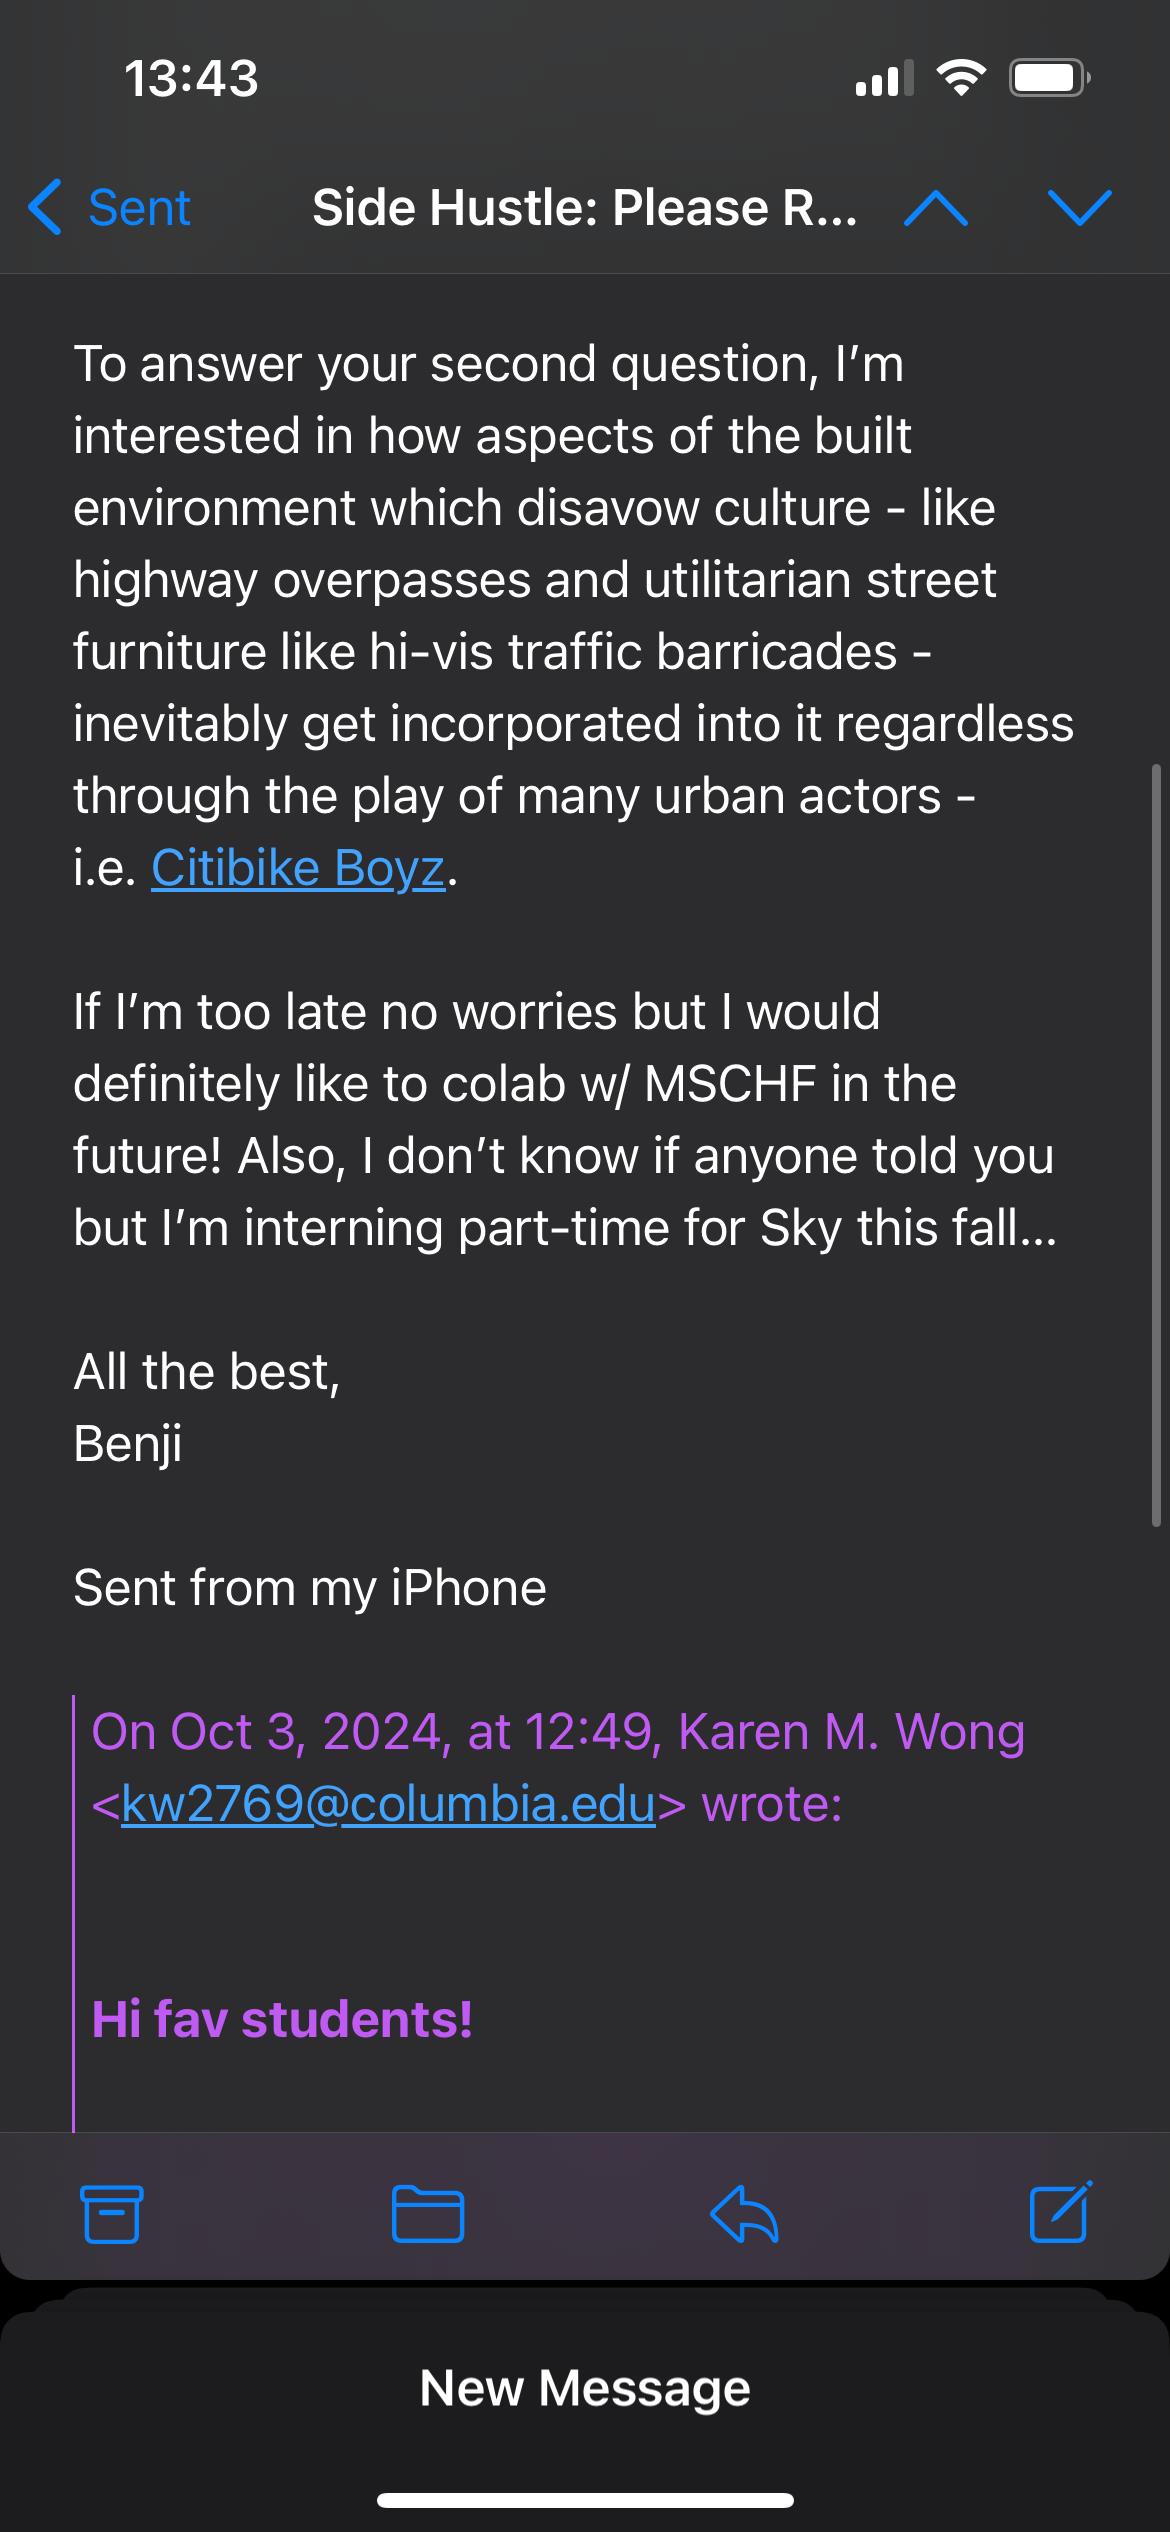Tap the Side Hustle subject title
The width and height of the screenshot is (1170, 2532).
click(584, 208)
